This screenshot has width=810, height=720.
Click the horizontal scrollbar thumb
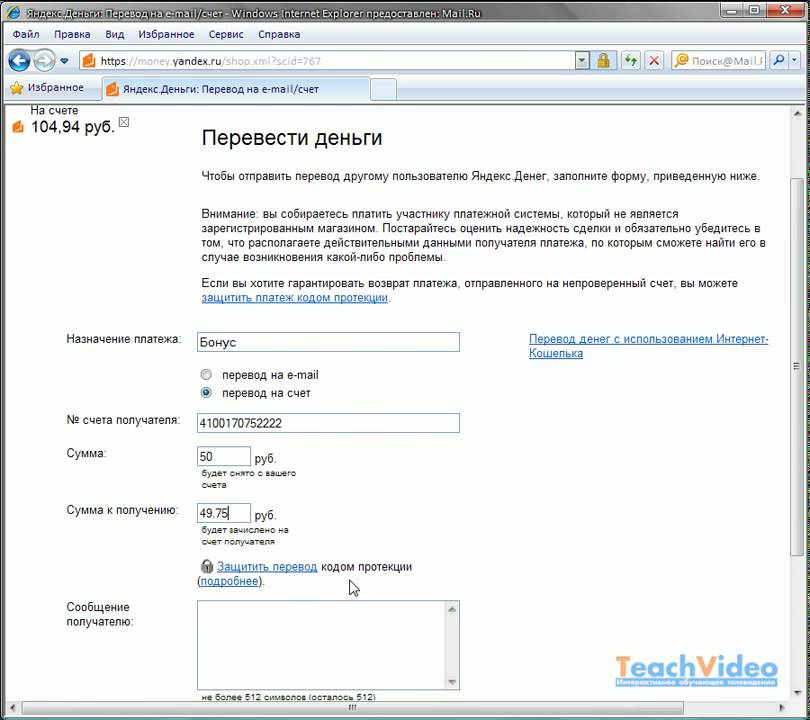(x=352, y=708)
